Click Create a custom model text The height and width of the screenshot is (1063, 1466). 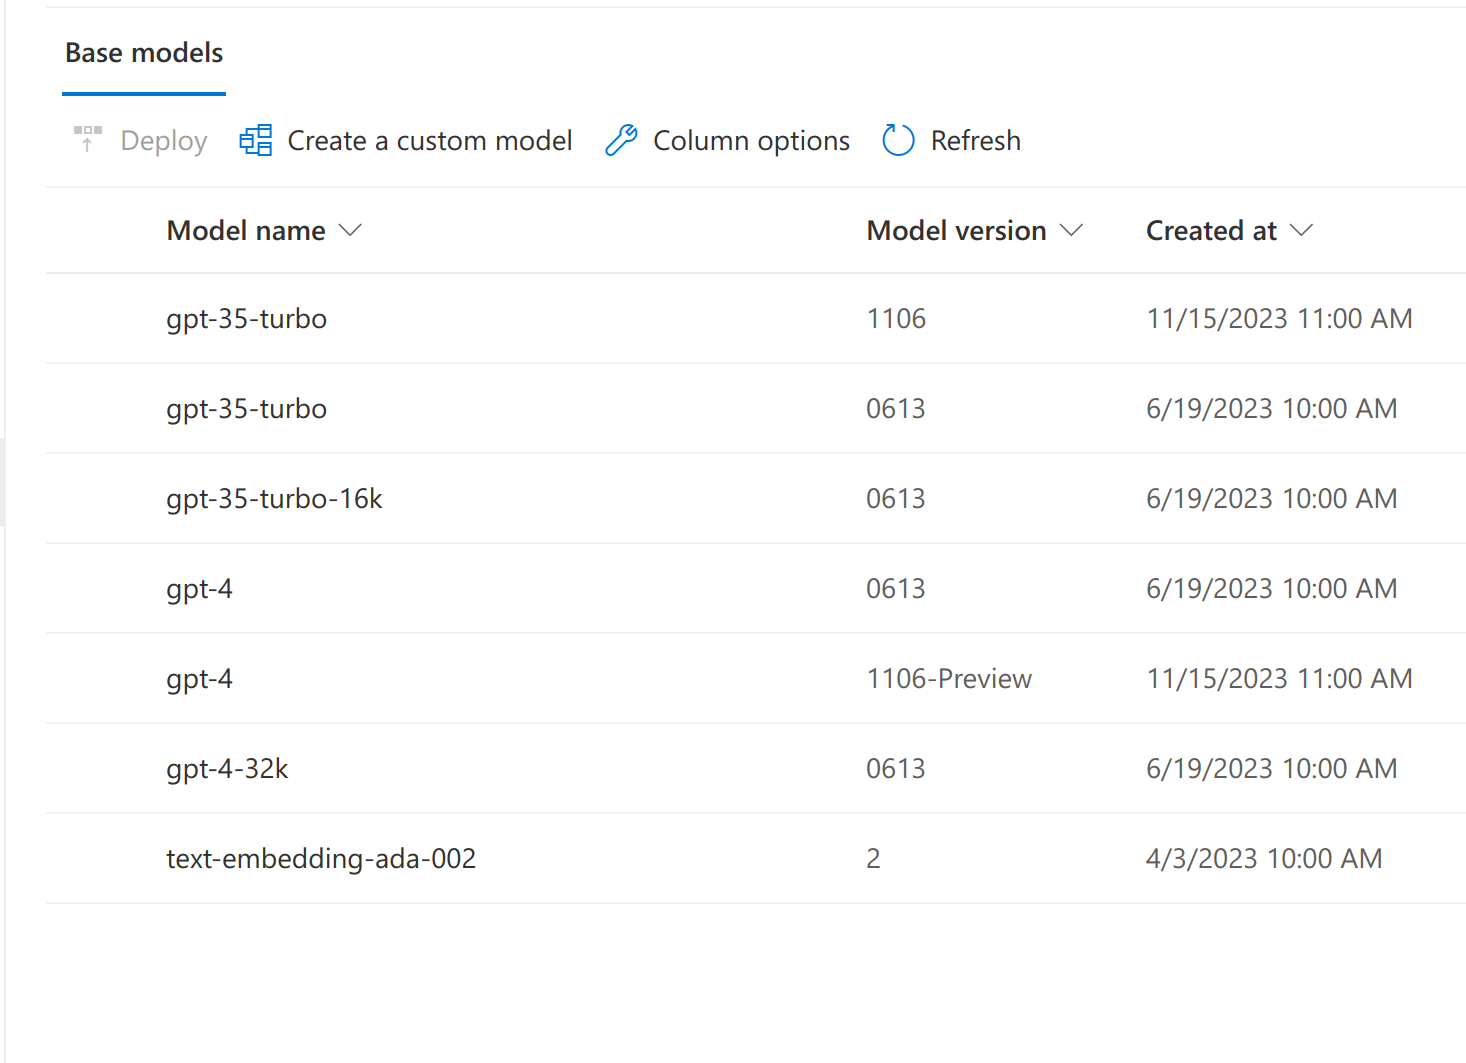(430, 141)
